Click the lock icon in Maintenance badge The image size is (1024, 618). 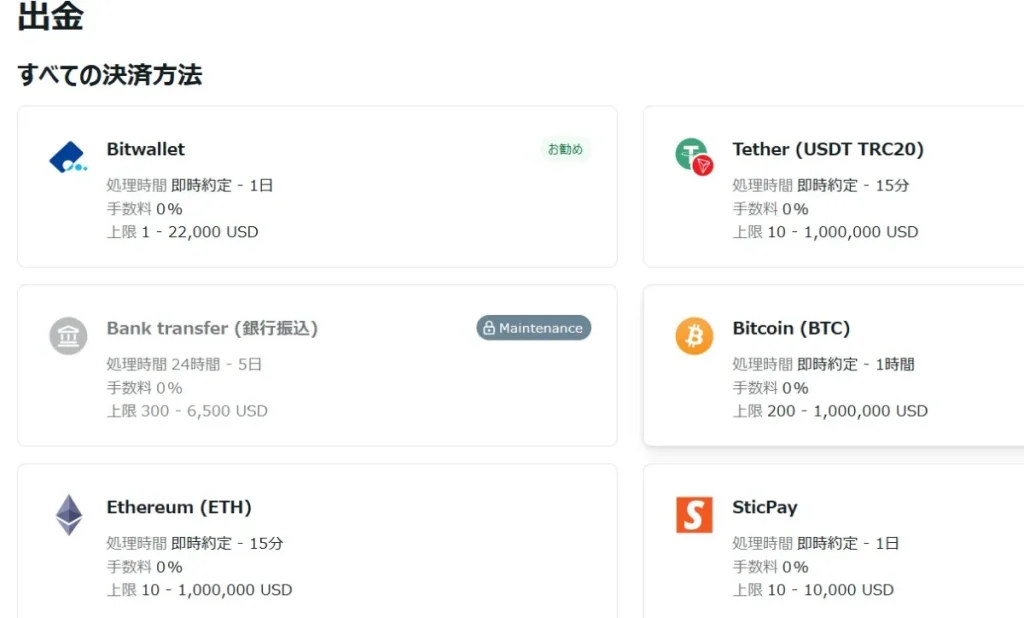(x=488, y=328)
